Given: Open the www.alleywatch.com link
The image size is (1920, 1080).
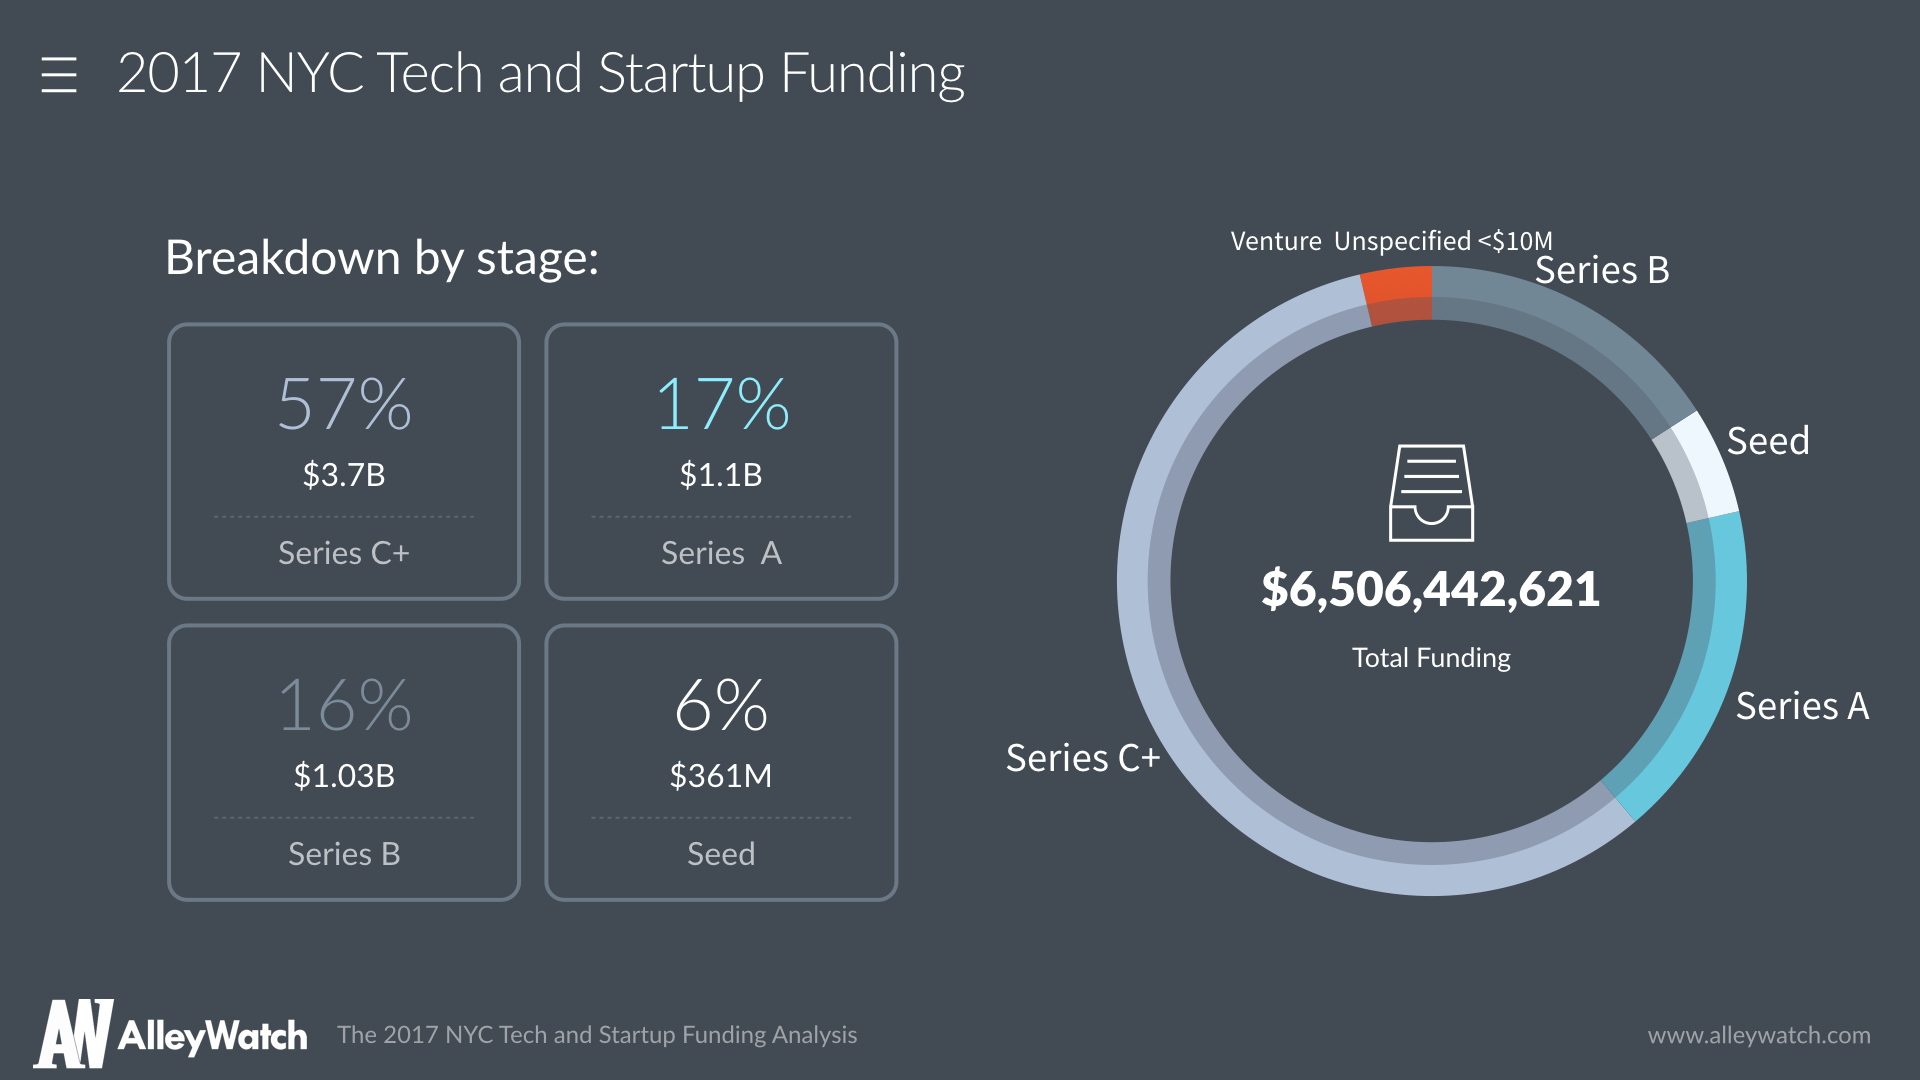Looking at the screenshot, I should coord(1758,1035).
